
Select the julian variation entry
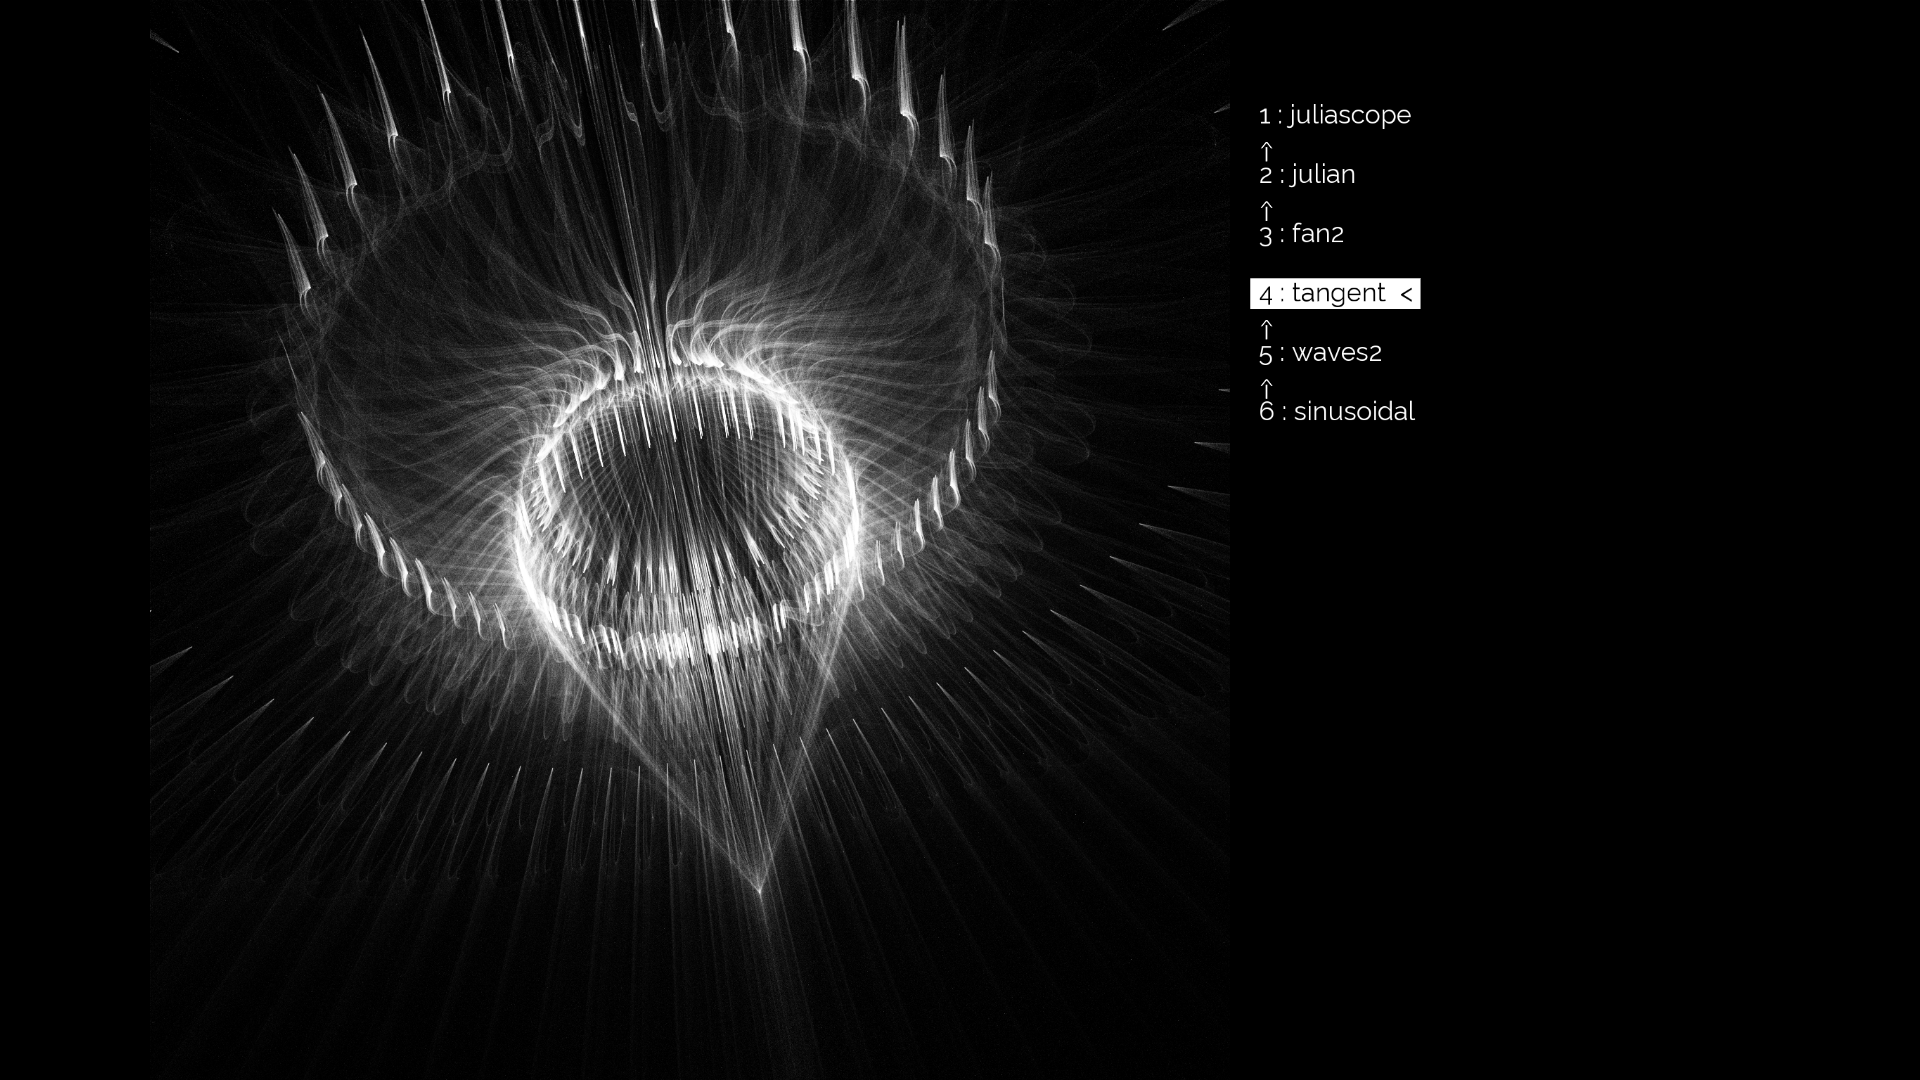point(1322,175)
